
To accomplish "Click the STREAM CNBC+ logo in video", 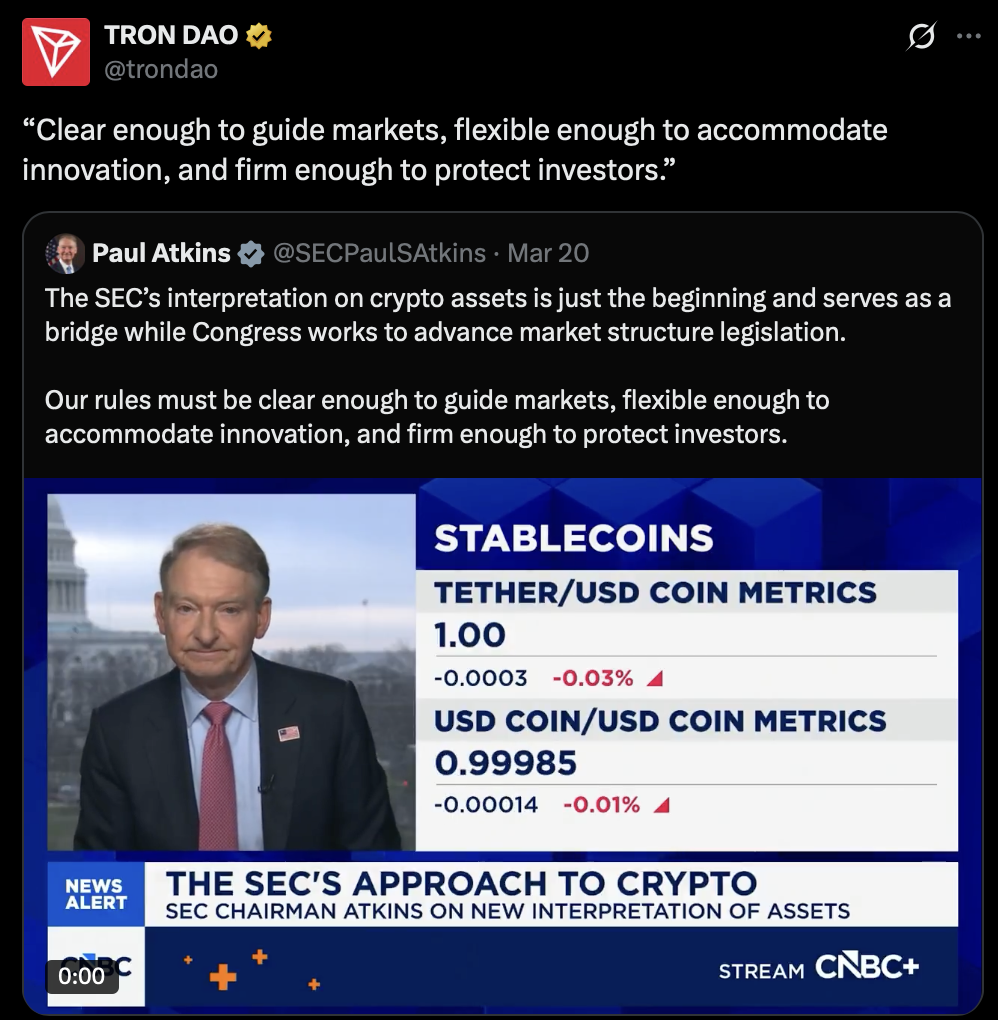I will point(818,969).
